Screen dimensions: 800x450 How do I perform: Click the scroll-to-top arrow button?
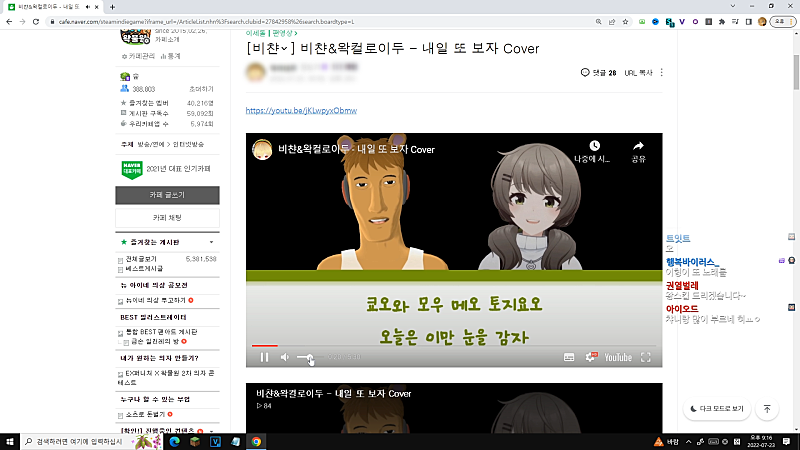(767, 409)
